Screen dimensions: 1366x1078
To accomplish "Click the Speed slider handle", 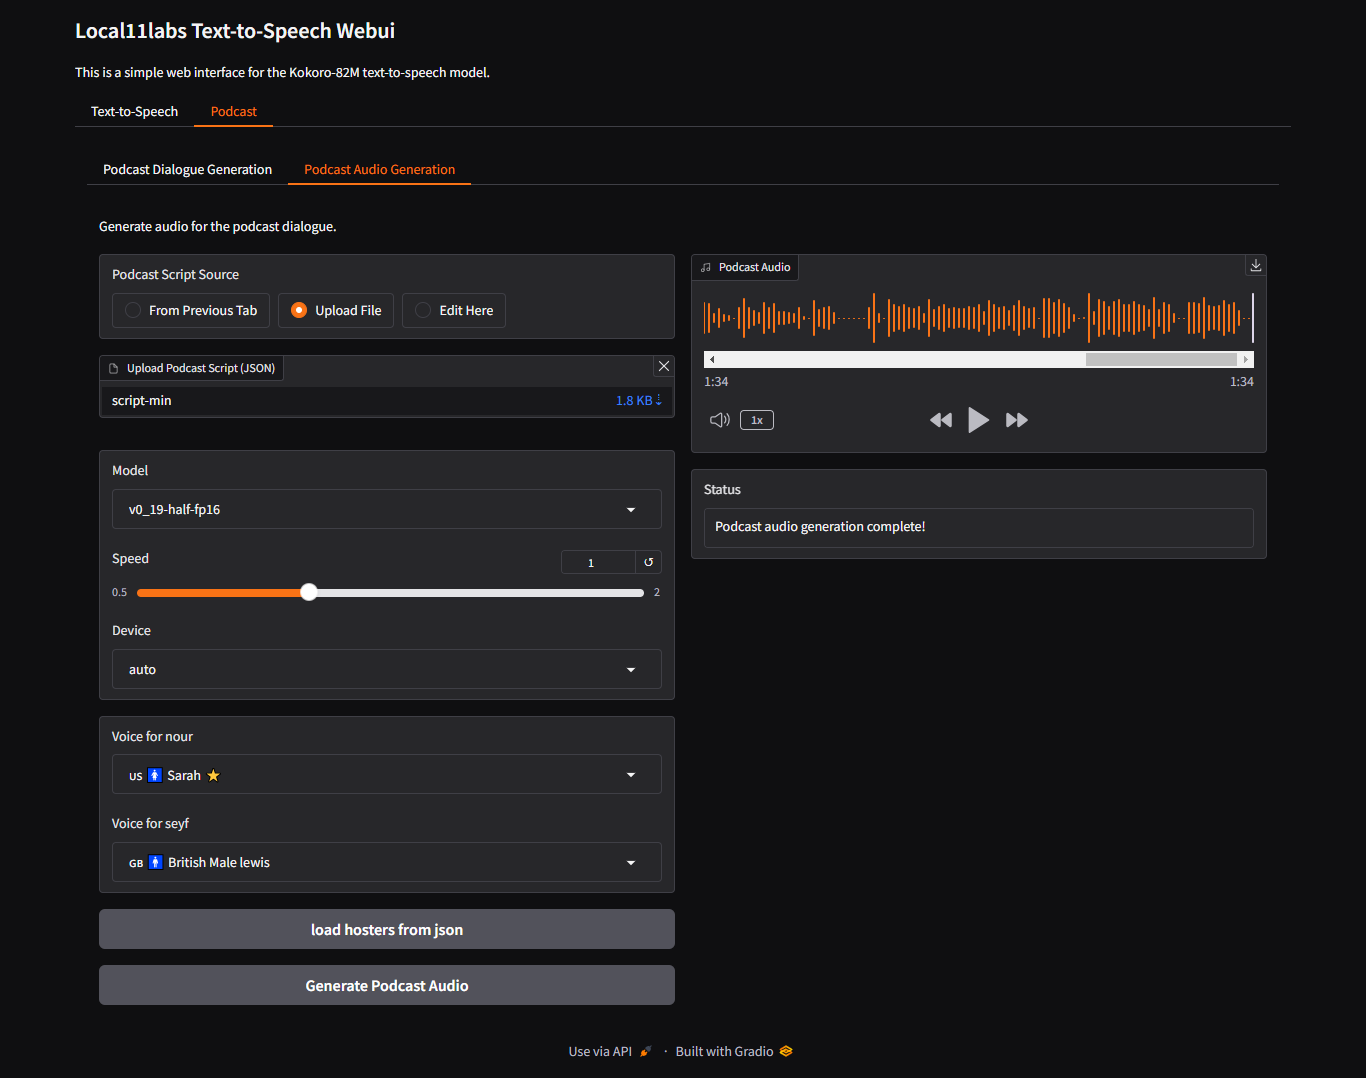I will (x=309, y=592).
